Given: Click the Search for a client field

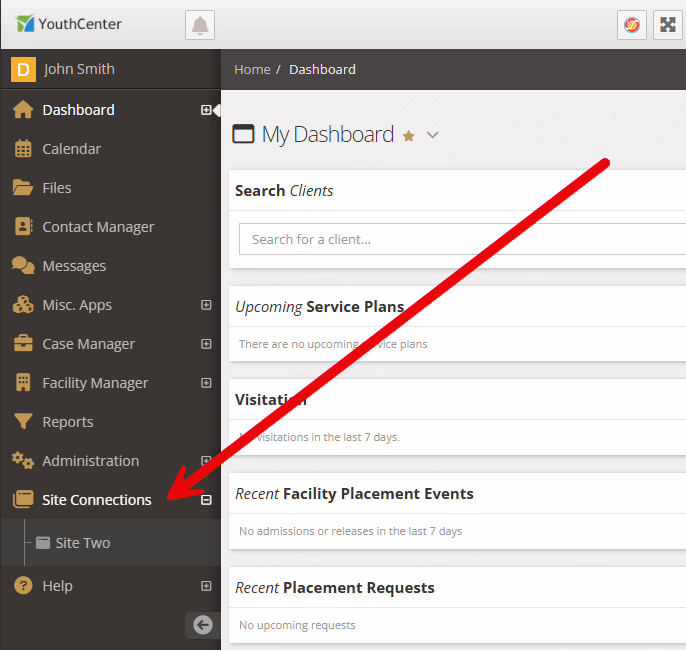Looking at the screenshot, I should tap(462, 239).
